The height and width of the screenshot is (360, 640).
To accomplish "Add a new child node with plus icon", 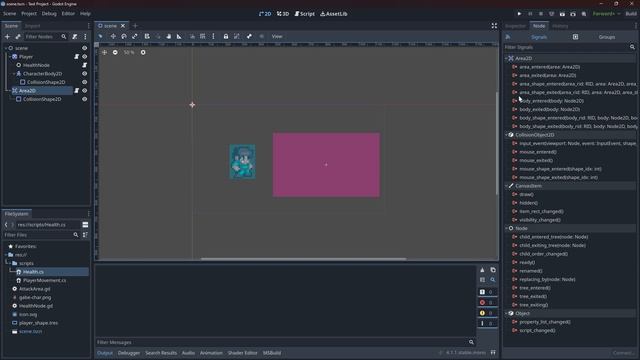I will pyautogui.click(x=7, y=37).
